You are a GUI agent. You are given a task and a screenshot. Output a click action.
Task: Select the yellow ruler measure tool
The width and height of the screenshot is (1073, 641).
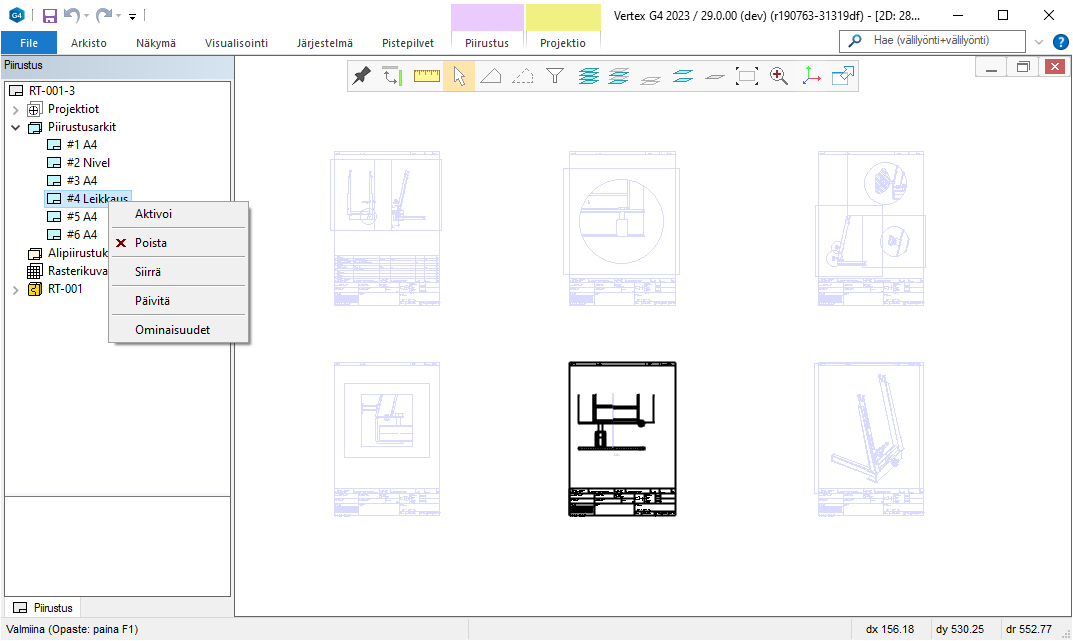pos(427,76)
